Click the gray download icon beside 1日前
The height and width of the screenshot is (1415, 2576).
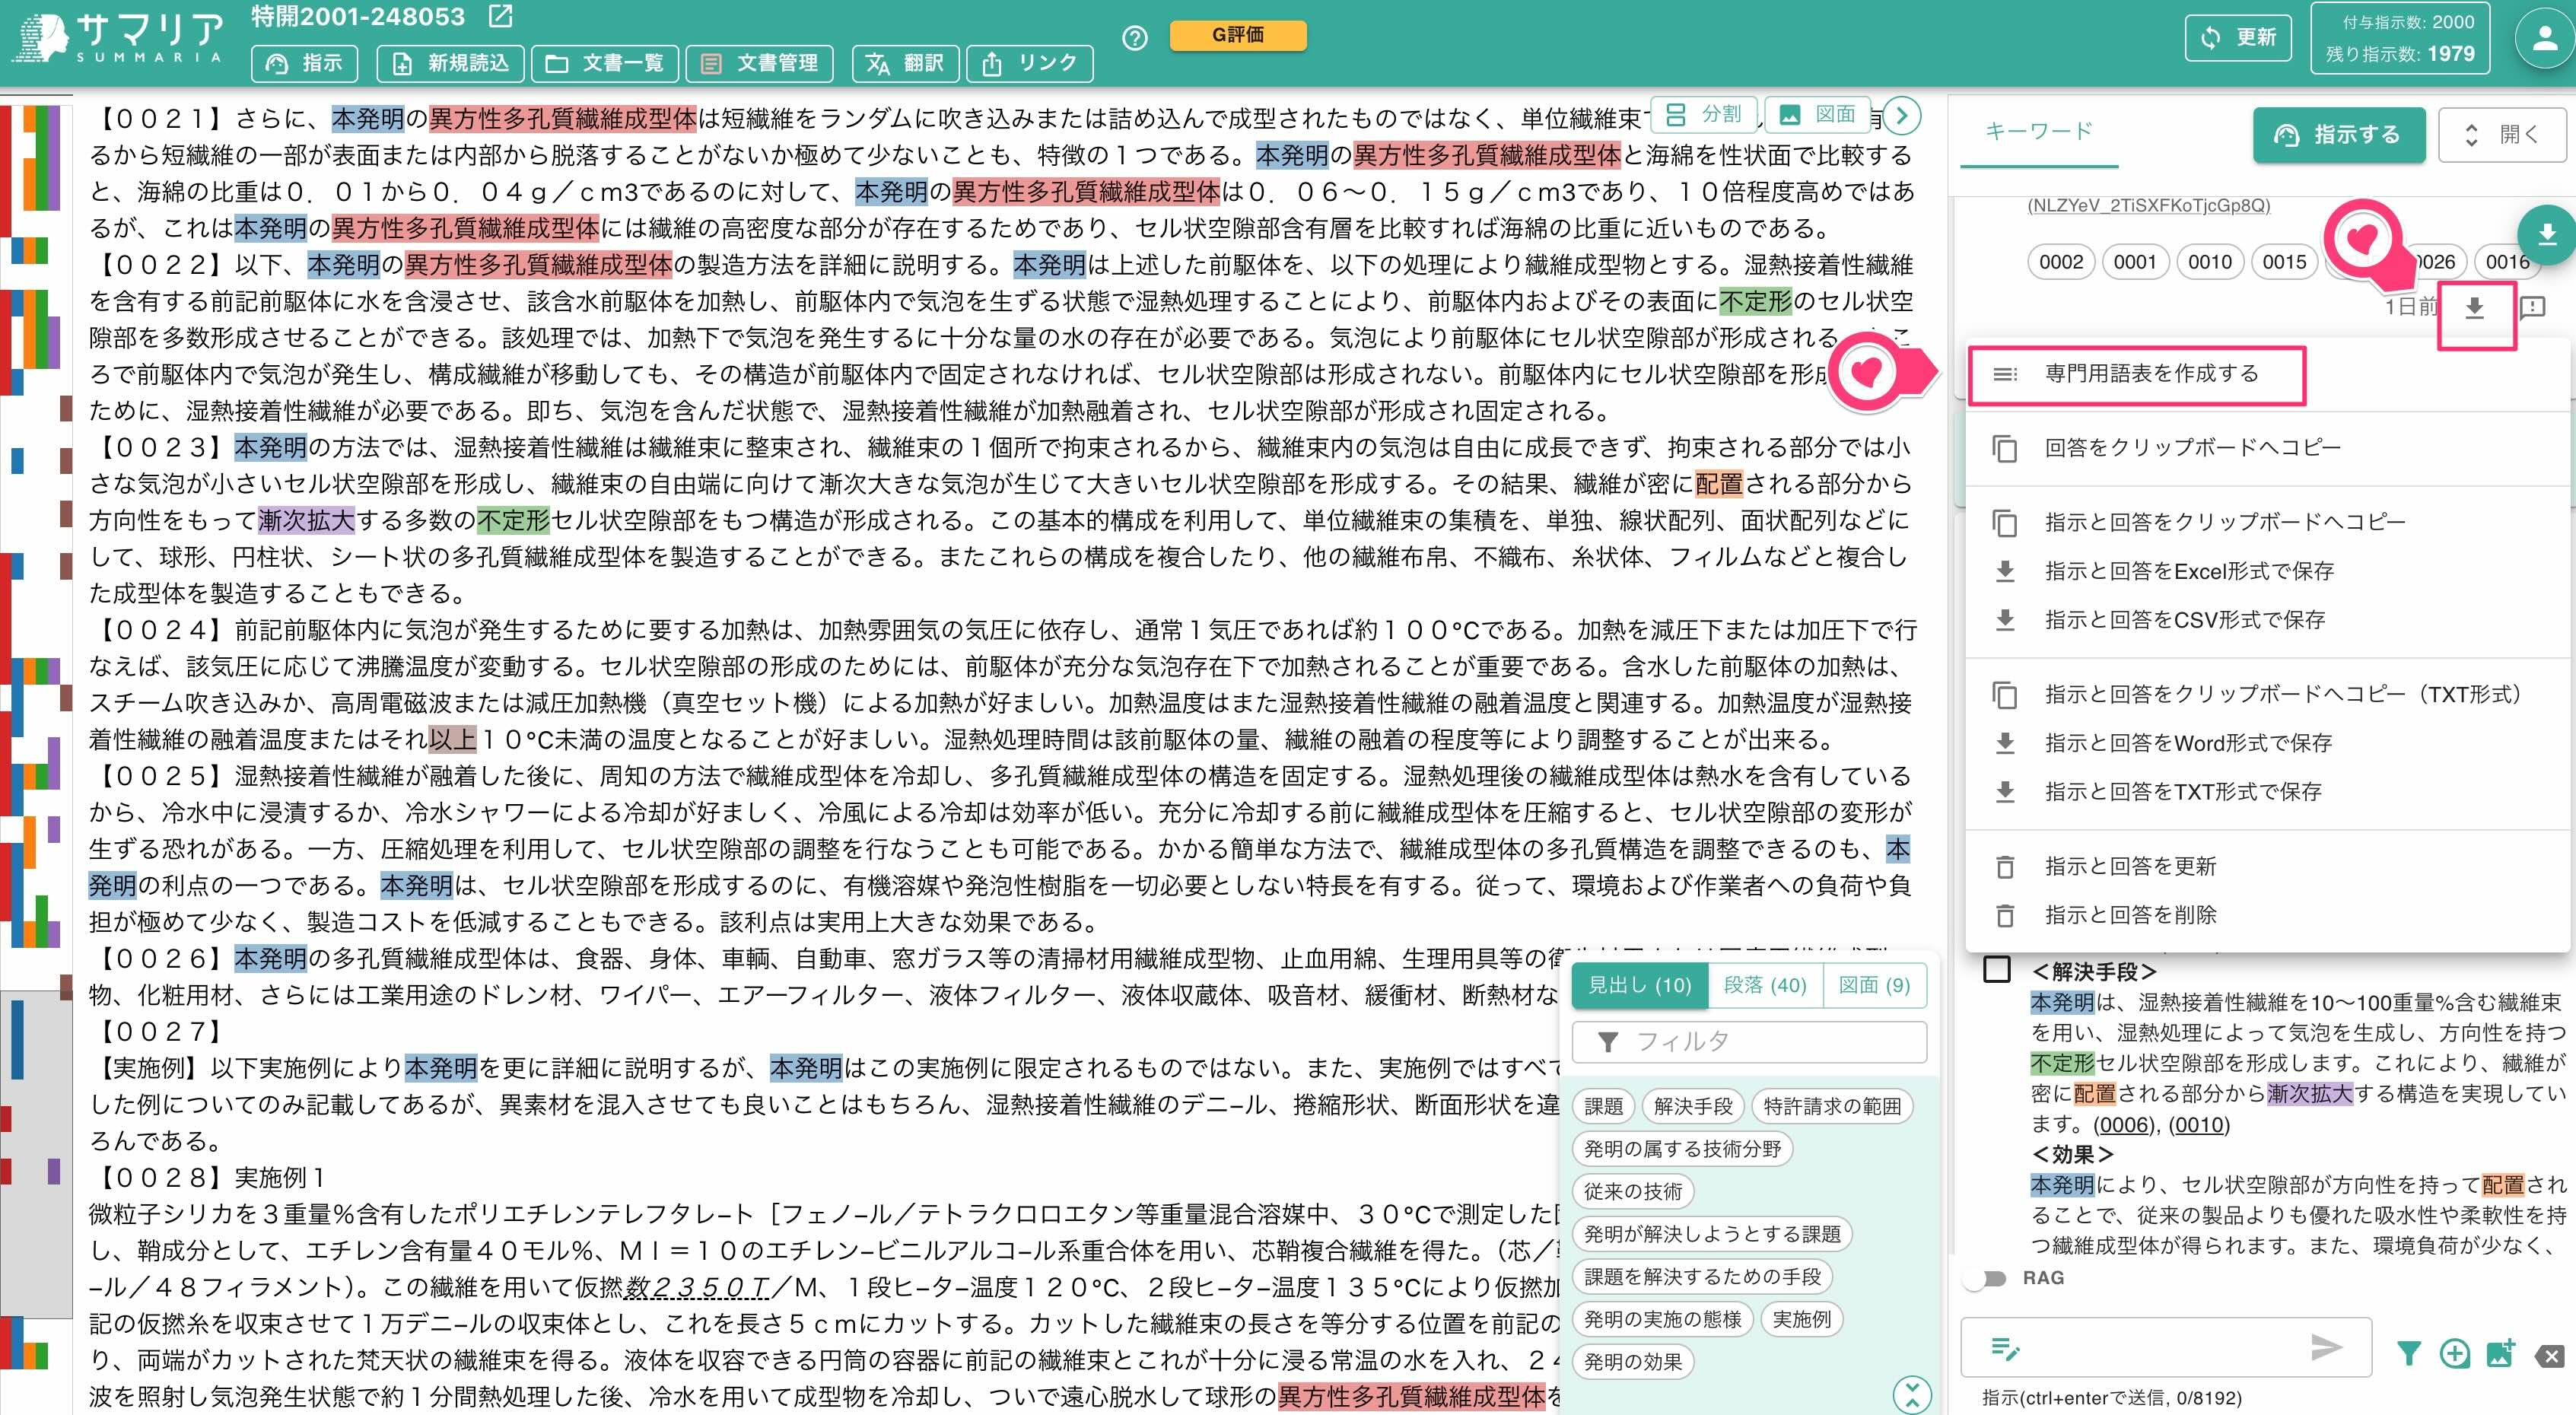click(x=2475, y=308)
